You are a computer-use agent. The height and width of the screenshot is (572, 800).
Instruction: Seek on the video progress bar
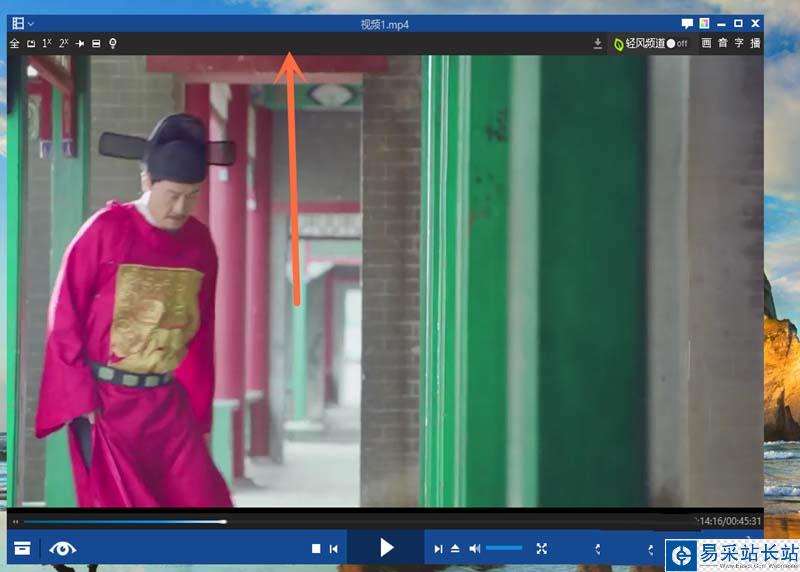click(359, 521)
